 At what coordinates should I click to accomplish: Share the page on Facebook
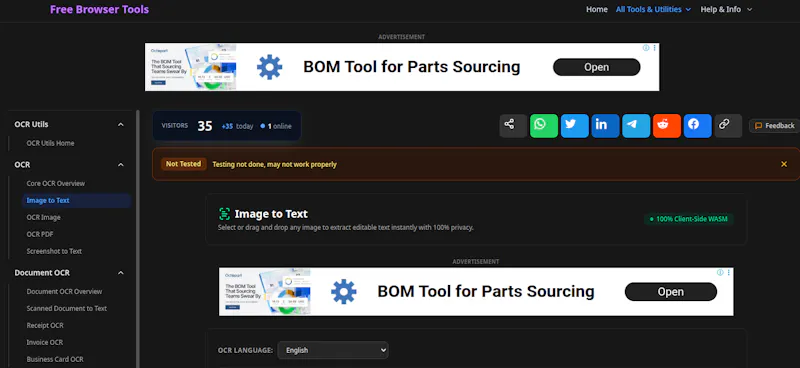(x=697, y=126)
